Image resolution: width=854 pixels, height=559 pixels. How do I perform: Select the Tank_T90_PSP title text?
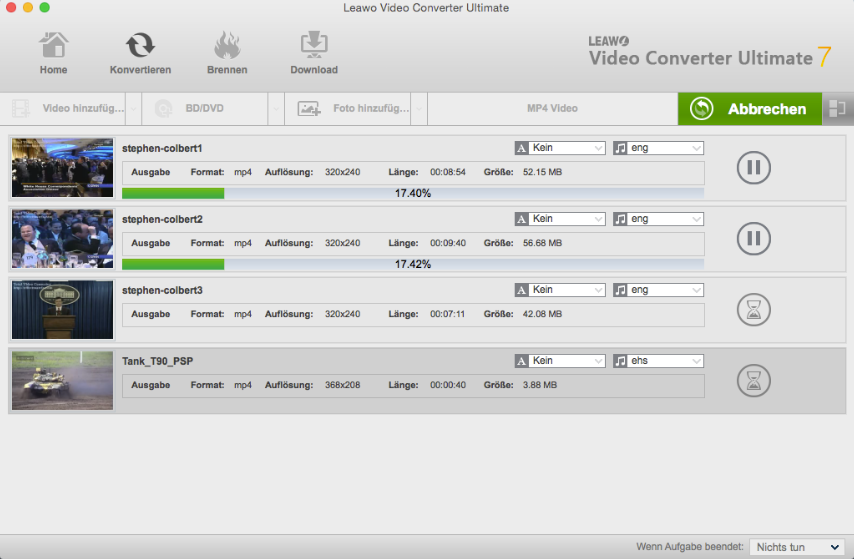point(157,361)
